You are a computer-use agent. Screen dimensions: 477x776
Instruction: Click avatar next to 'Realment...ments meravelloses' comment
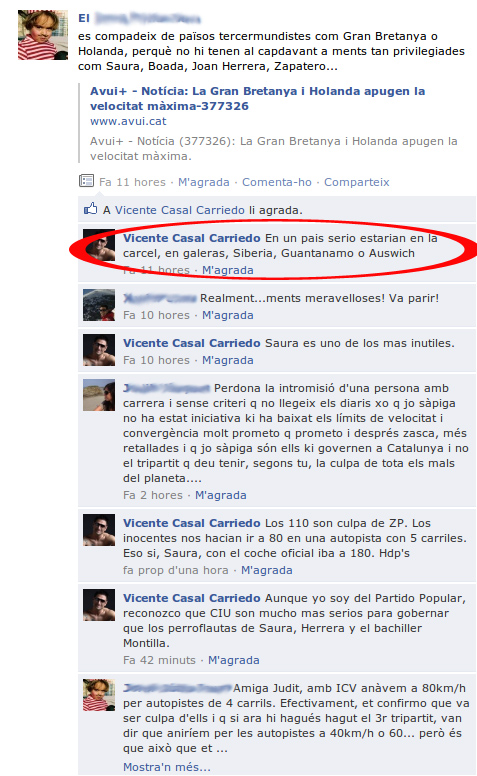pos(99,305)
